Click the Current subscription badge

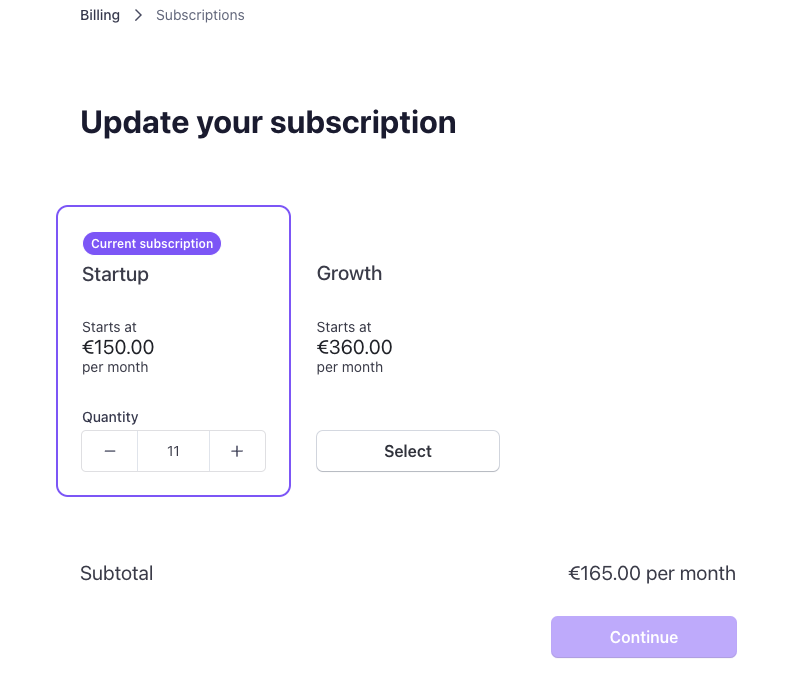click(152, 243)
